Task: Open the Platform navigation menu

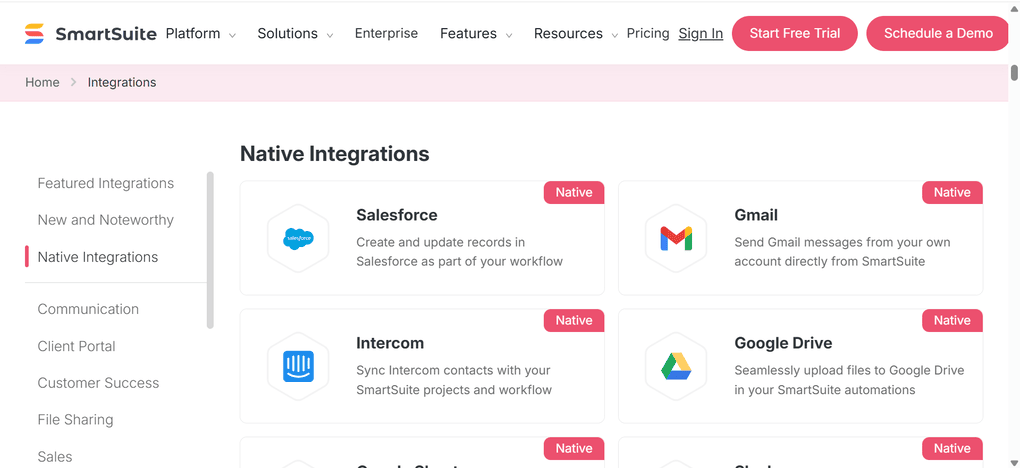Action: coord(193,33)
